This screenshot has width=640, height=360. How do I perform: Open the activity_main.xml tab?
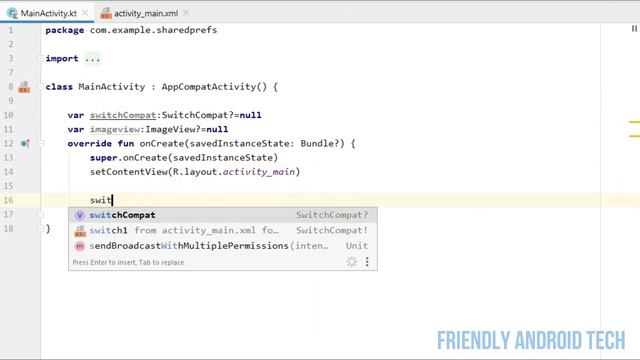point(146,13)
